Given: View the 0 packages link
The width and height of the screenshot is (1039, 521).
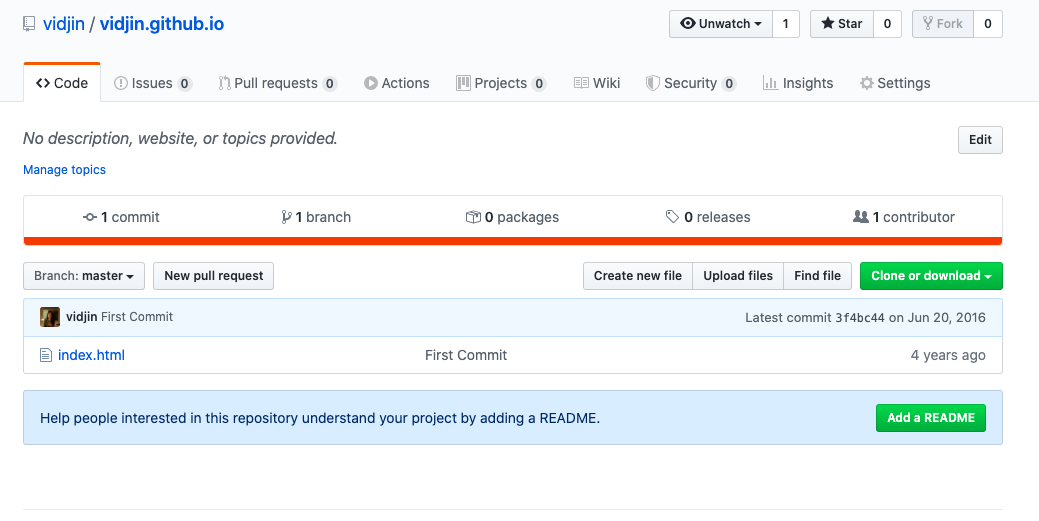Looking at the screenshot, I should pyautogui.click(x=512, y=217).
